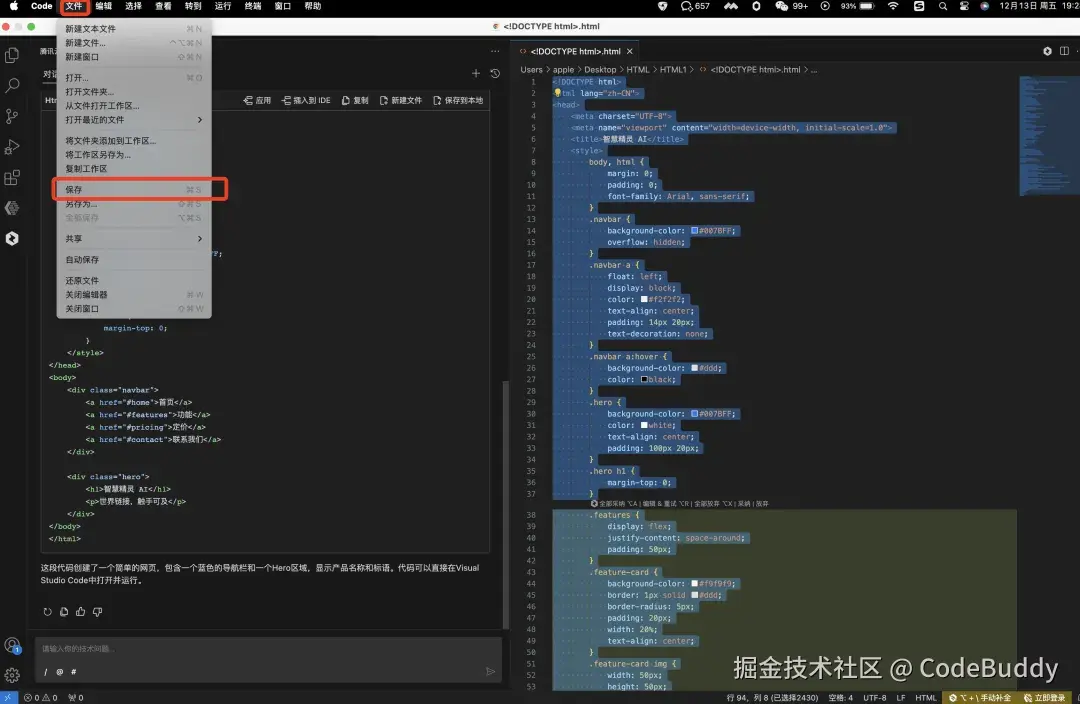Open the 编辑 menu in the menu bar

[x=103, y=6]
